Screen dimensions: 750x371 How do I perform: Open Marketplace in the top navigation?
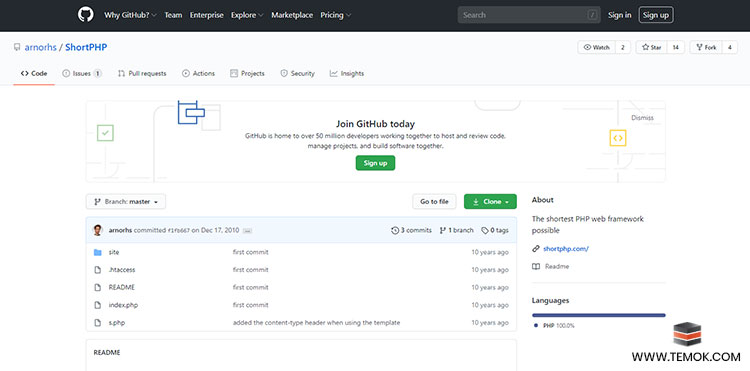pyautogui.click(x=292, y=15)
